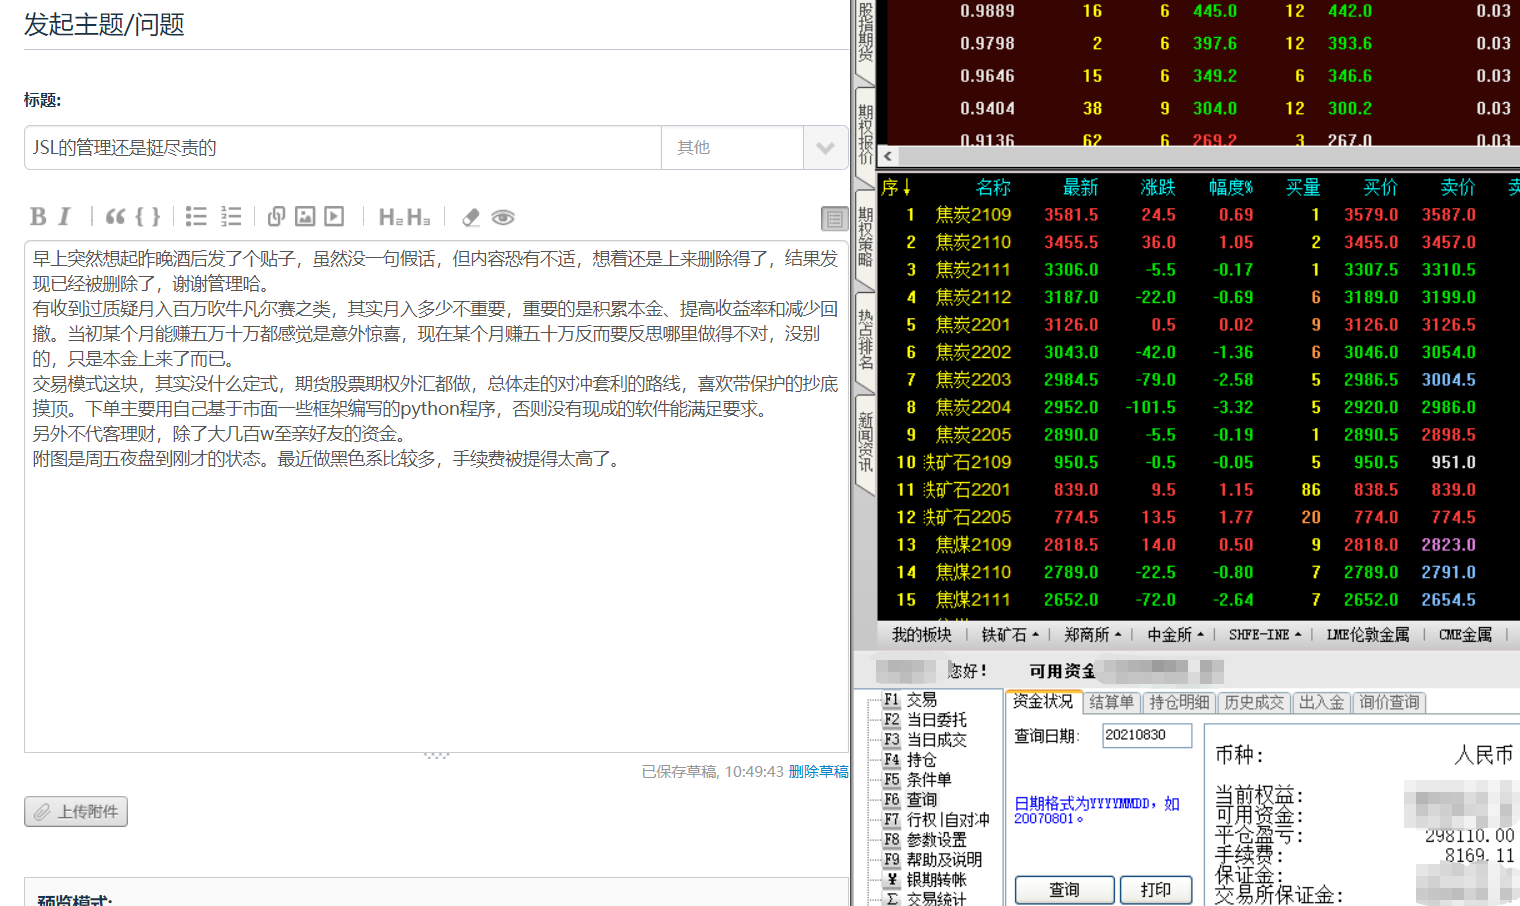
Task: Select the 焦煤2110 quote row
Action: click(x=1198, y=572)
